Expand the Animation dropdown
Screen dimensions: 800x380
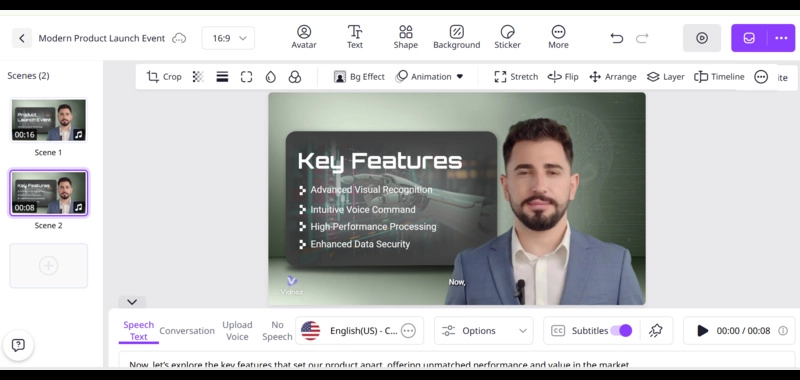click(x=430, y=77)
